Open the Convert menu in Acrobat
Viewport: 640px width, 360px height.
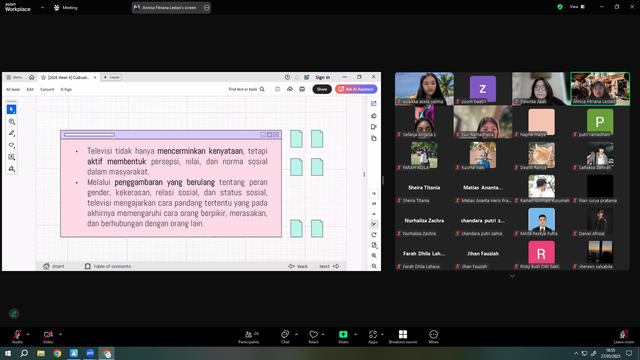(x=47, y=89)
